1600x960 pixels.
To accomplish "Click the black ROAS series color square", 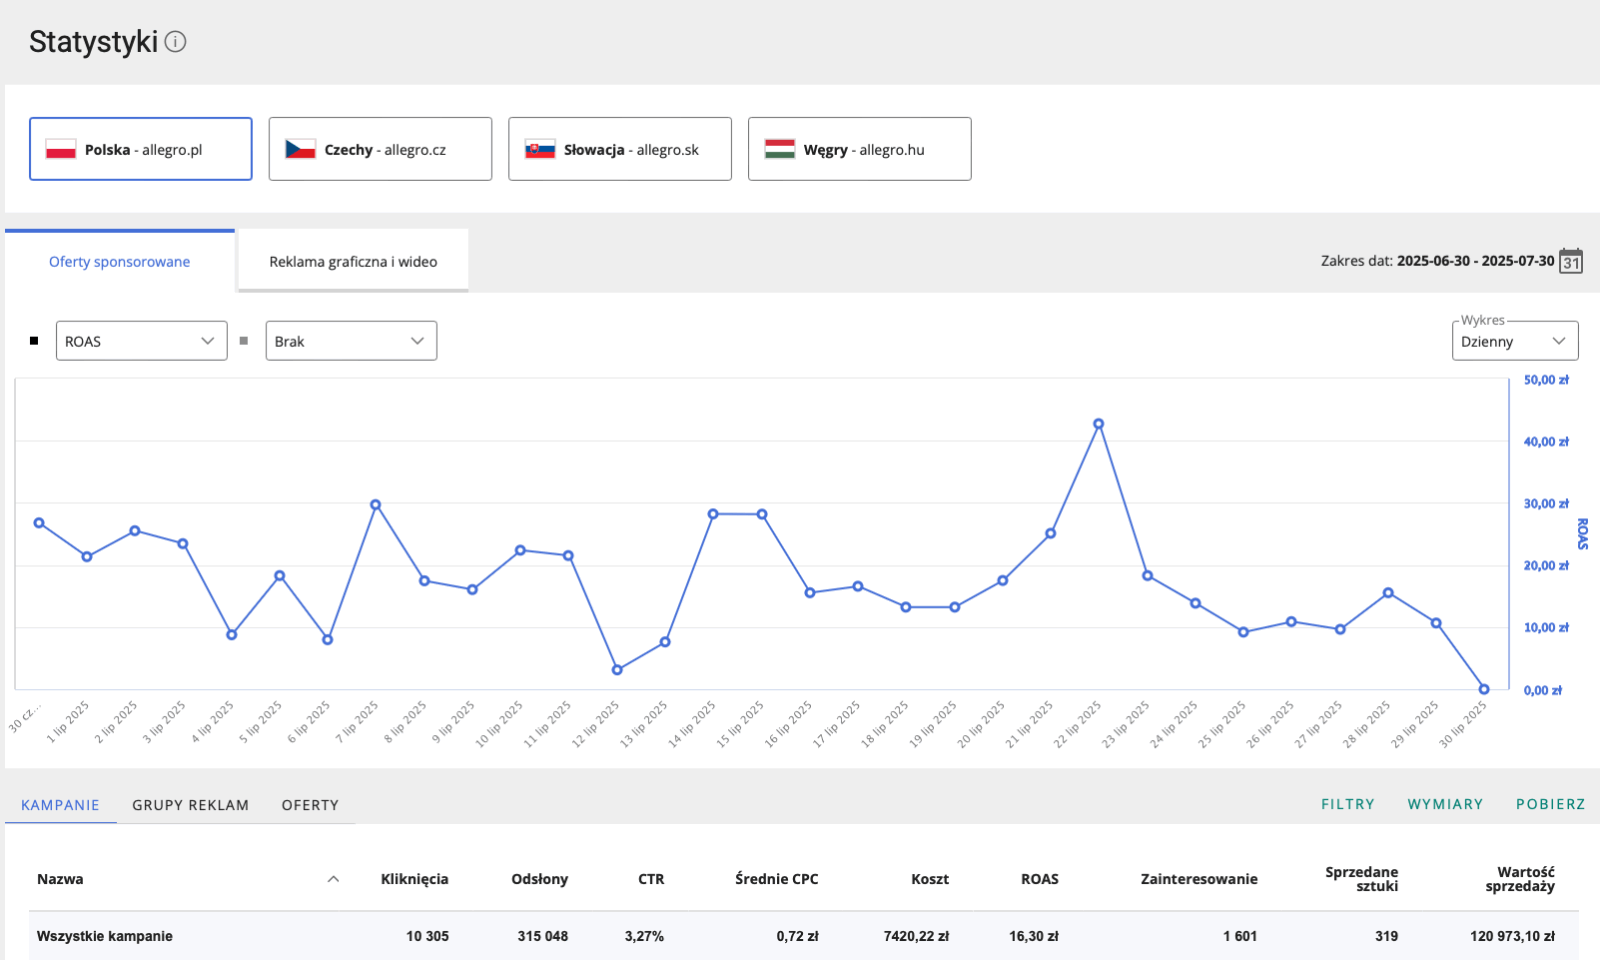I will (x=34, y=341).
